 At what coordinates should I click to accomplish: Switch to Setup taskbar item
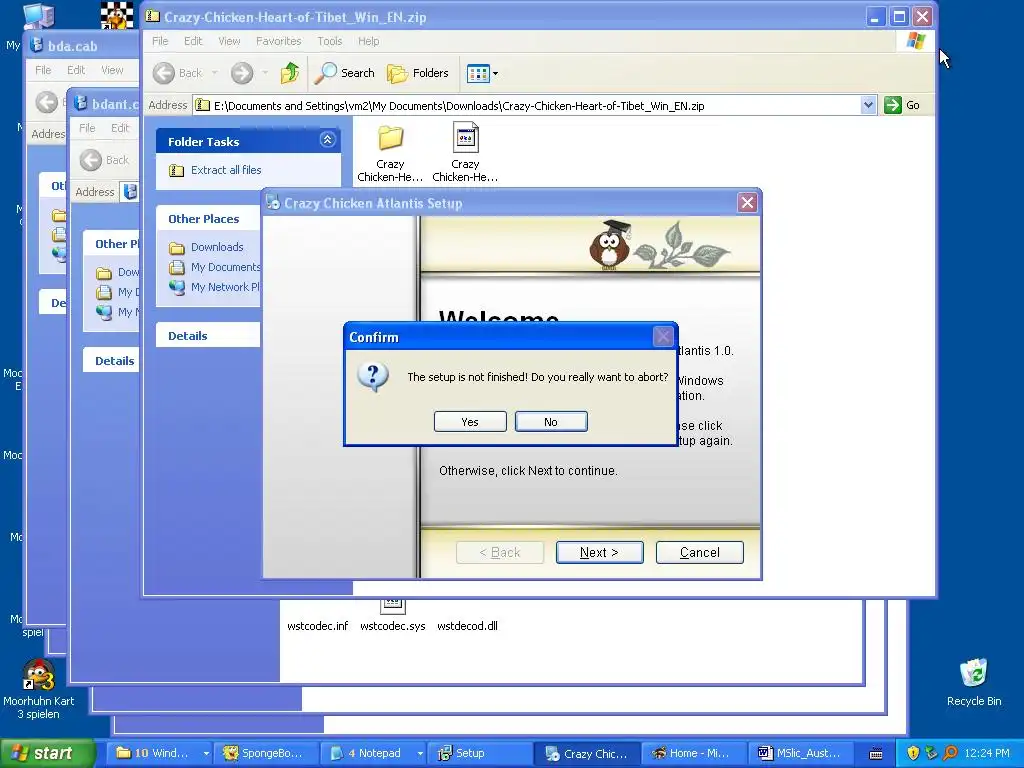click(478, 754)
